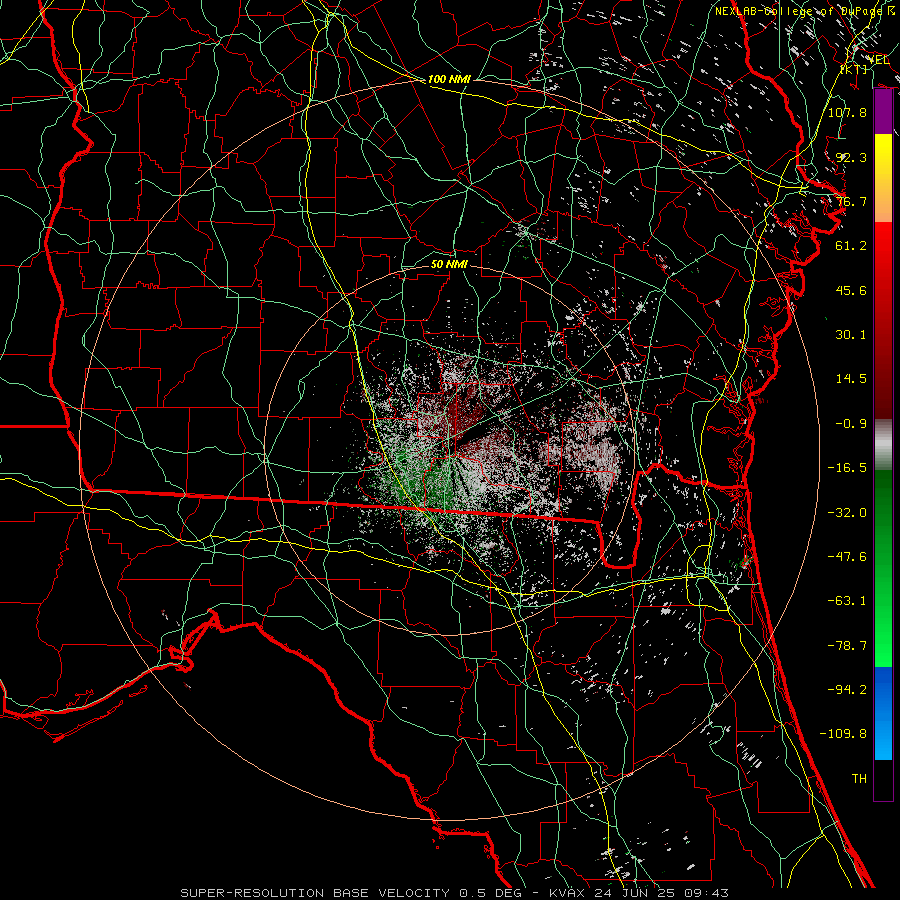
Task: Click the -78.7 scale value
Action: click(847, 646)
